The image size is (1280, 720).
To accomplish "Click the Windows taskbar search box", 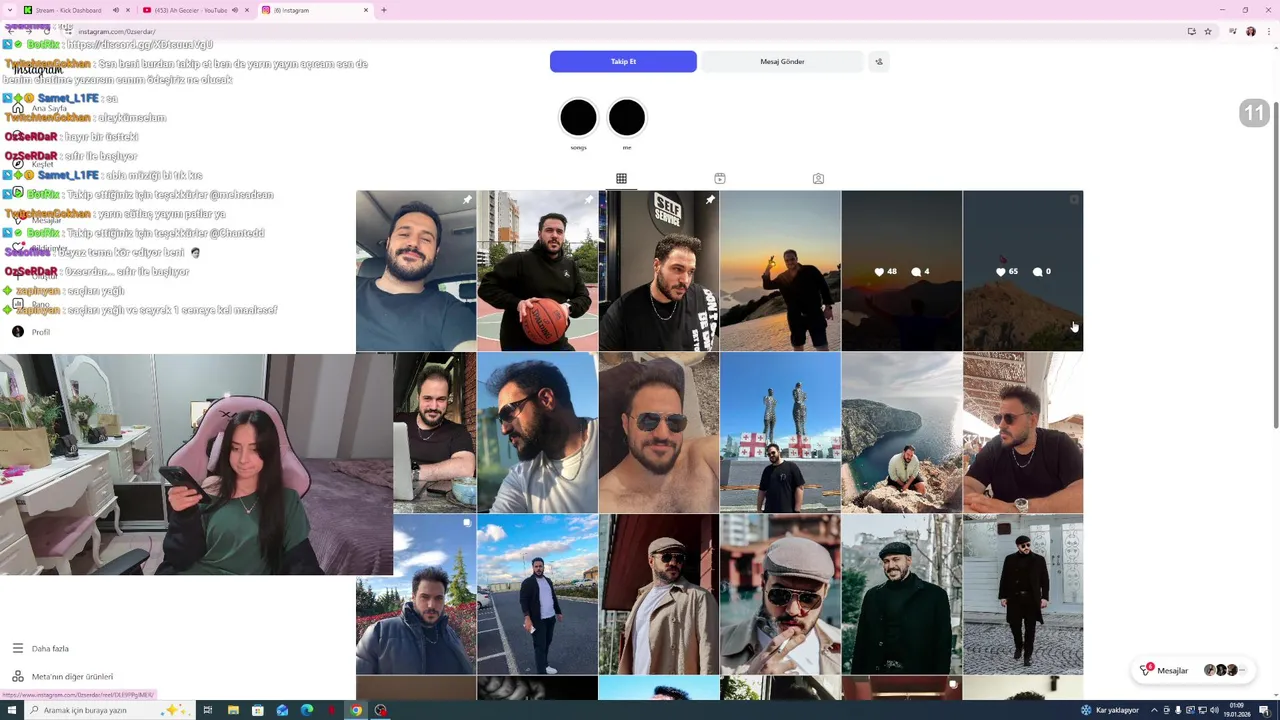I will [x=108, y=710].
